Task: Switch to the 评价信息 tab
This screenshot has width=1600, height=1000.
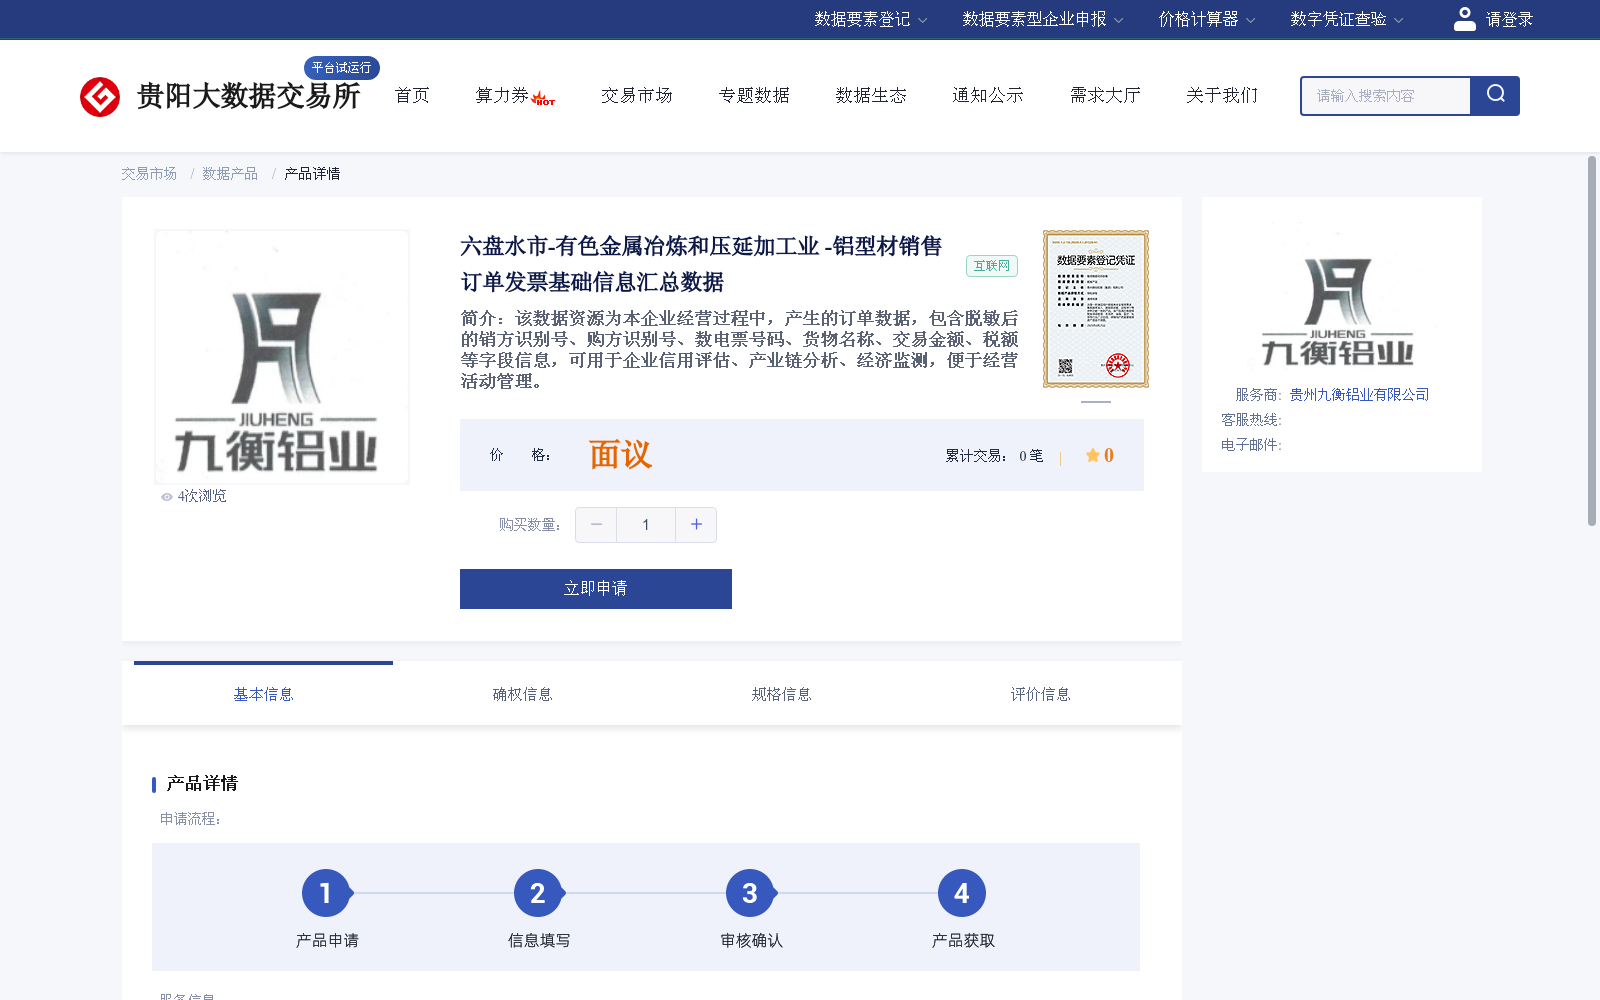Action: [1040, 694]
